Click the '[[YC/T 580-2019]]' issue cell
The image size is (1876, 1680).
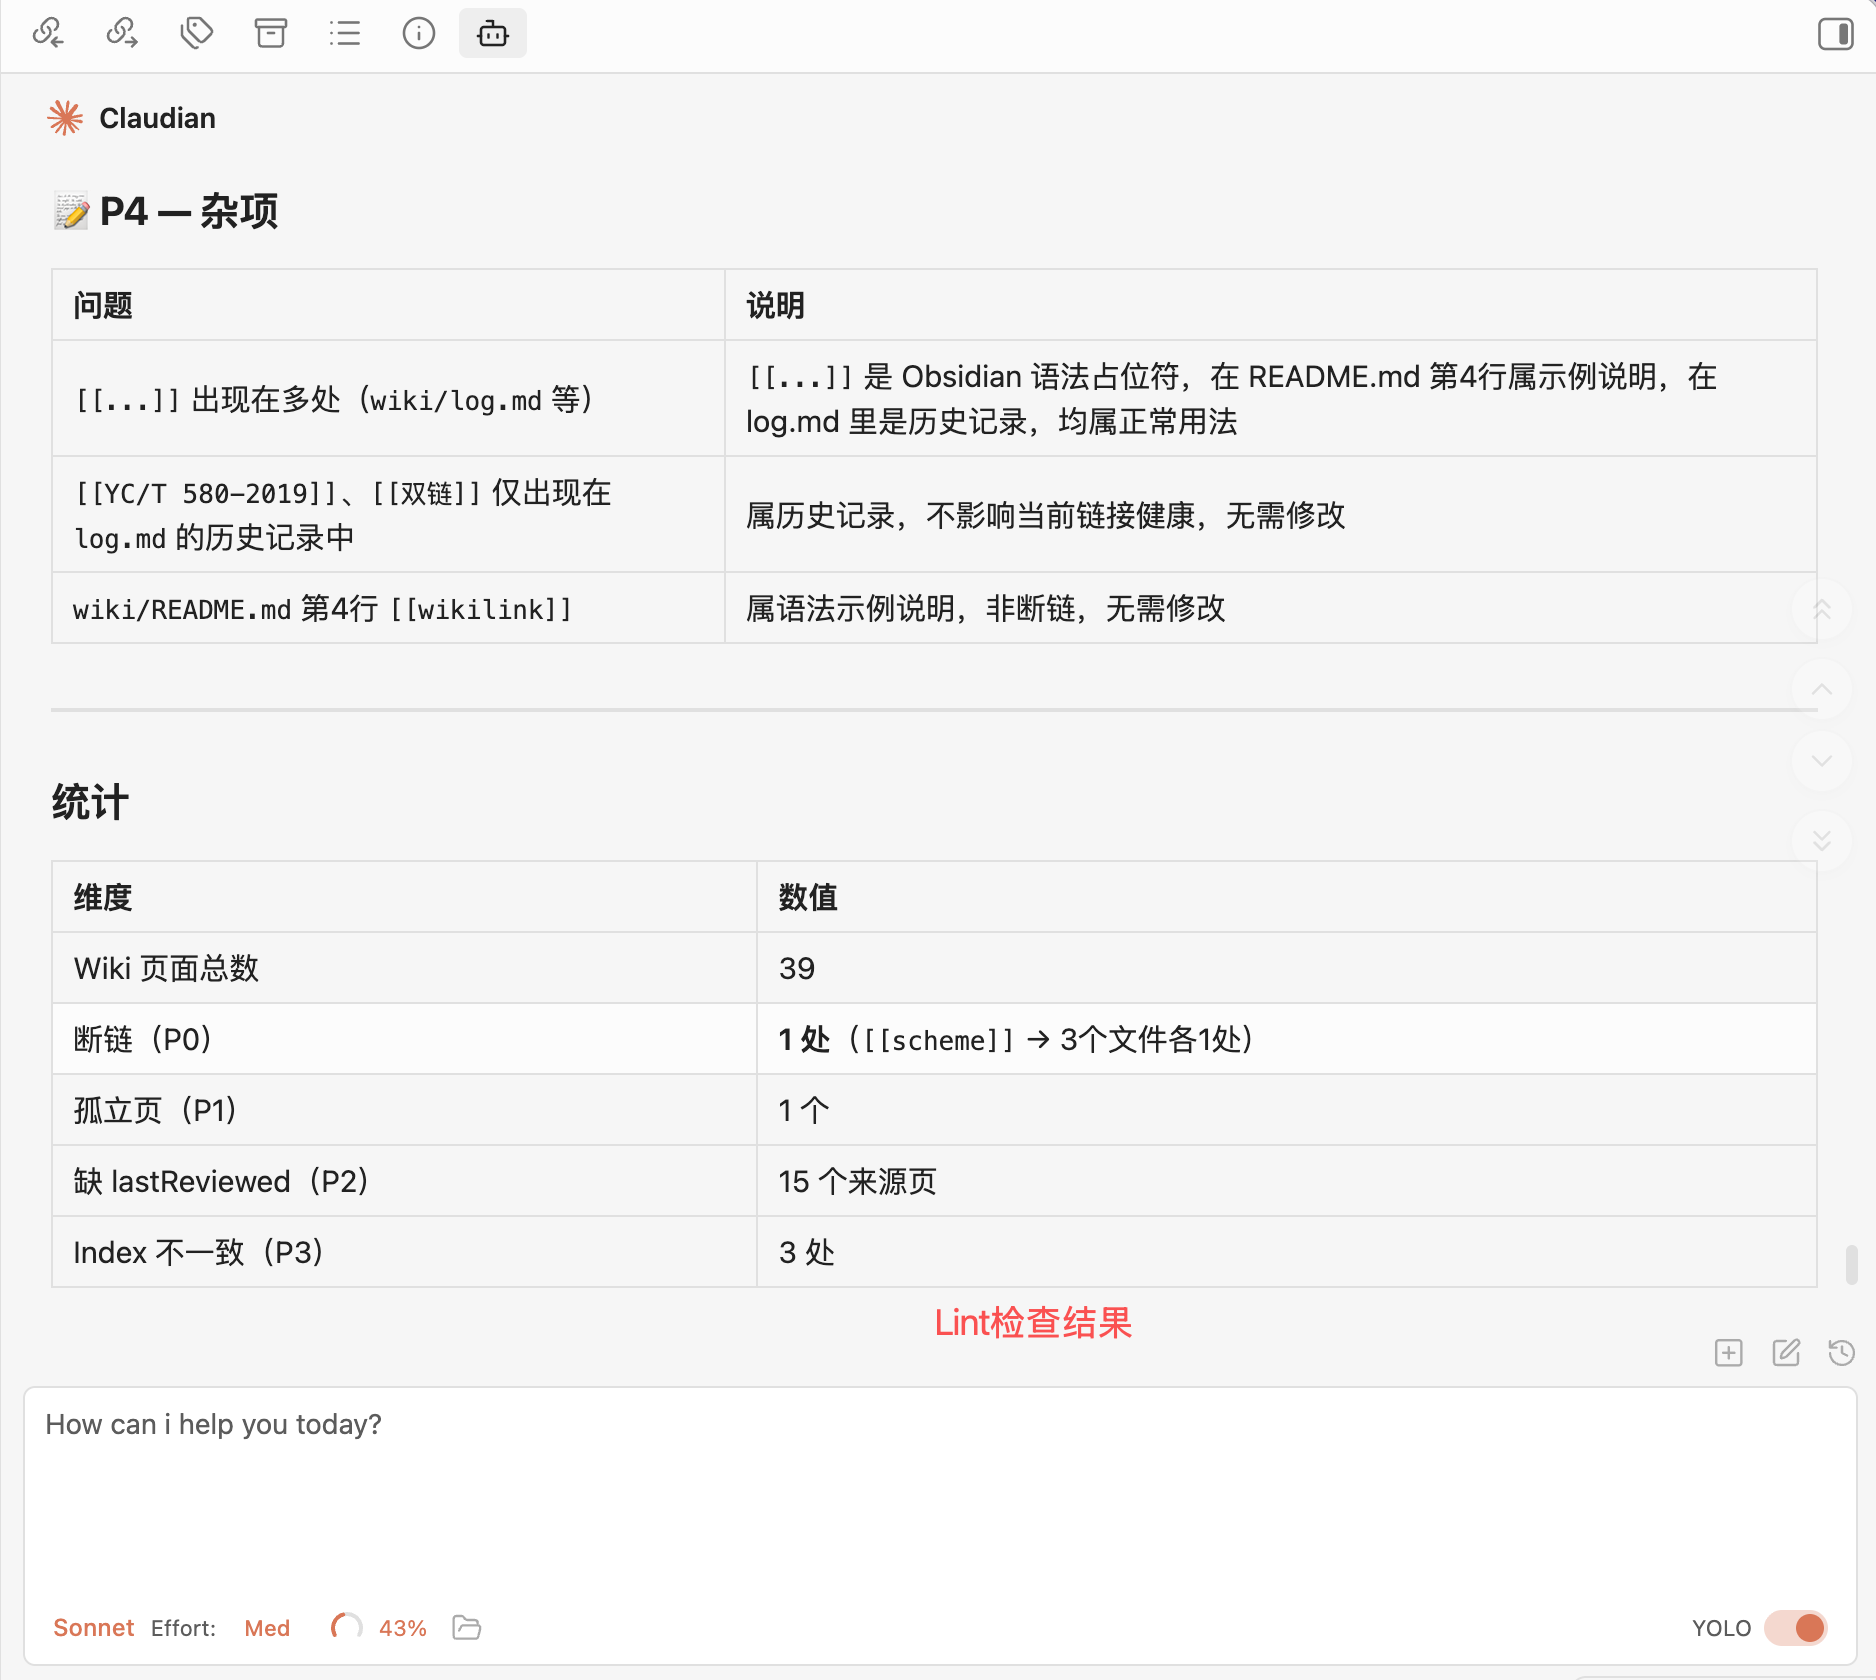pos(388,515)
